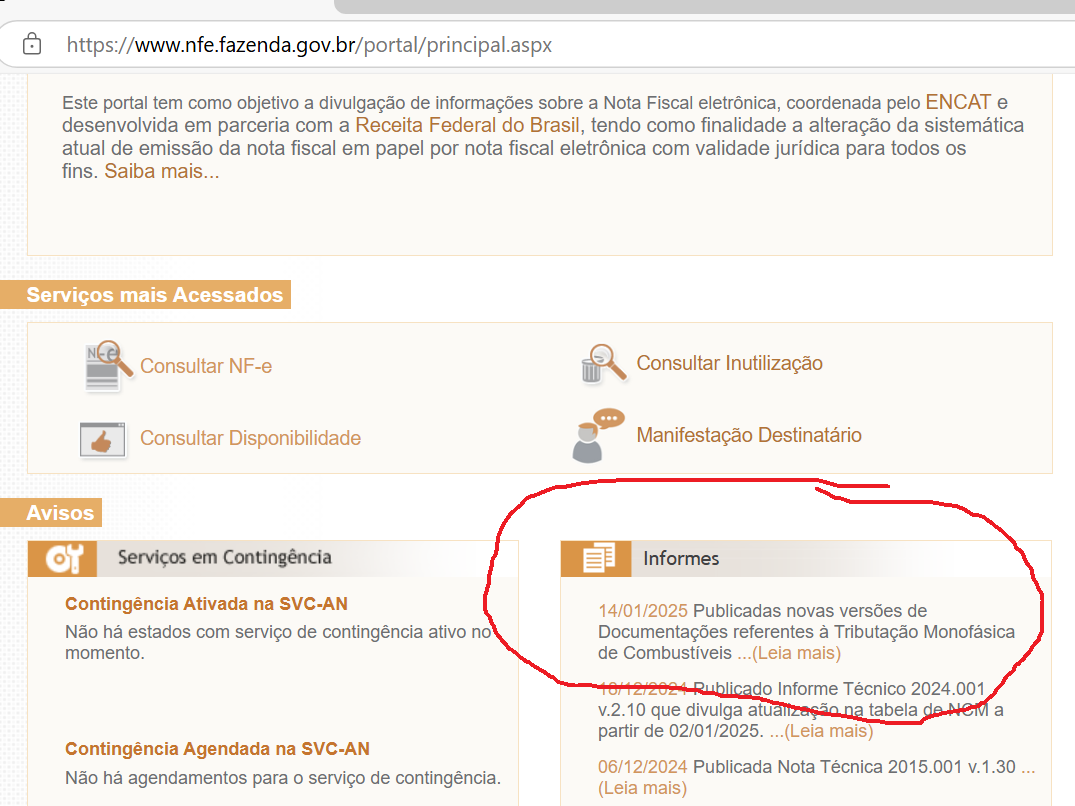Click the Consultar Disponibilidade thumbs-up icon
The height and width of the screenshot is (806, 1075).
pos(103,439)
